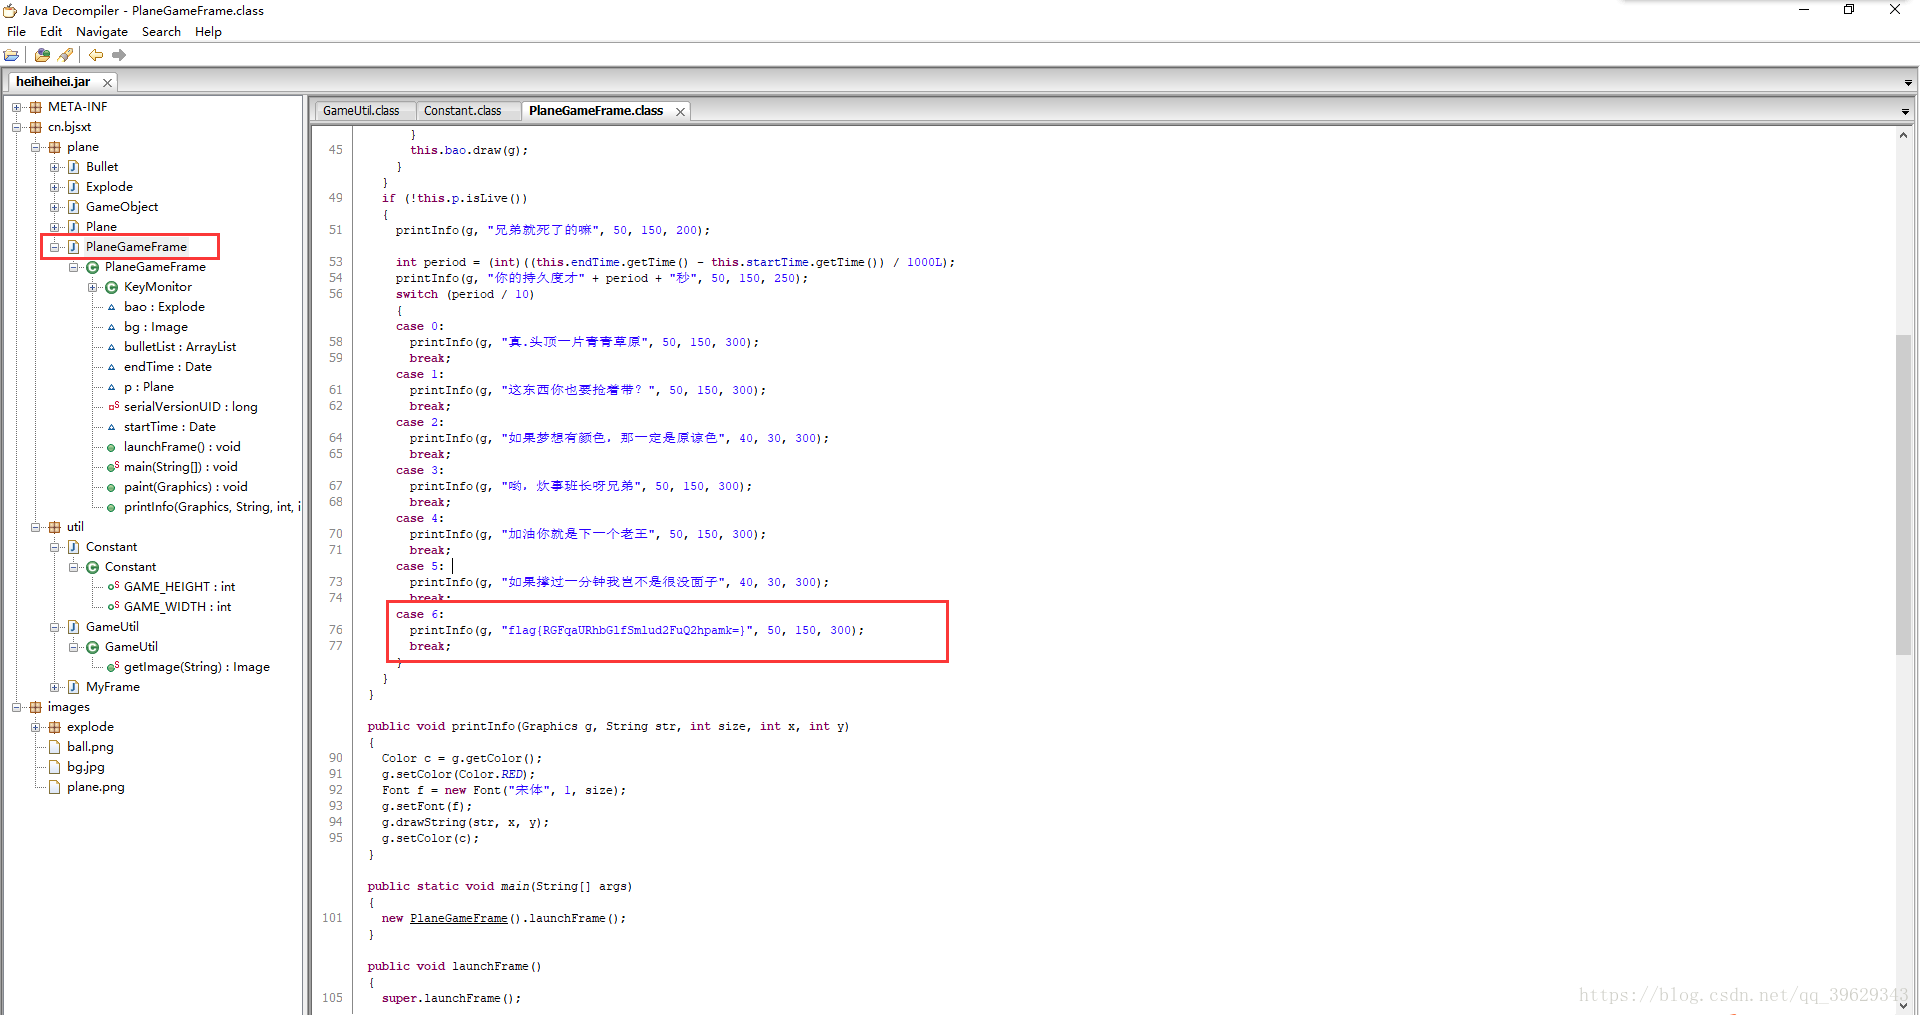
Task: Click the code vertical scrollbar thumb
Action: 1904,495
